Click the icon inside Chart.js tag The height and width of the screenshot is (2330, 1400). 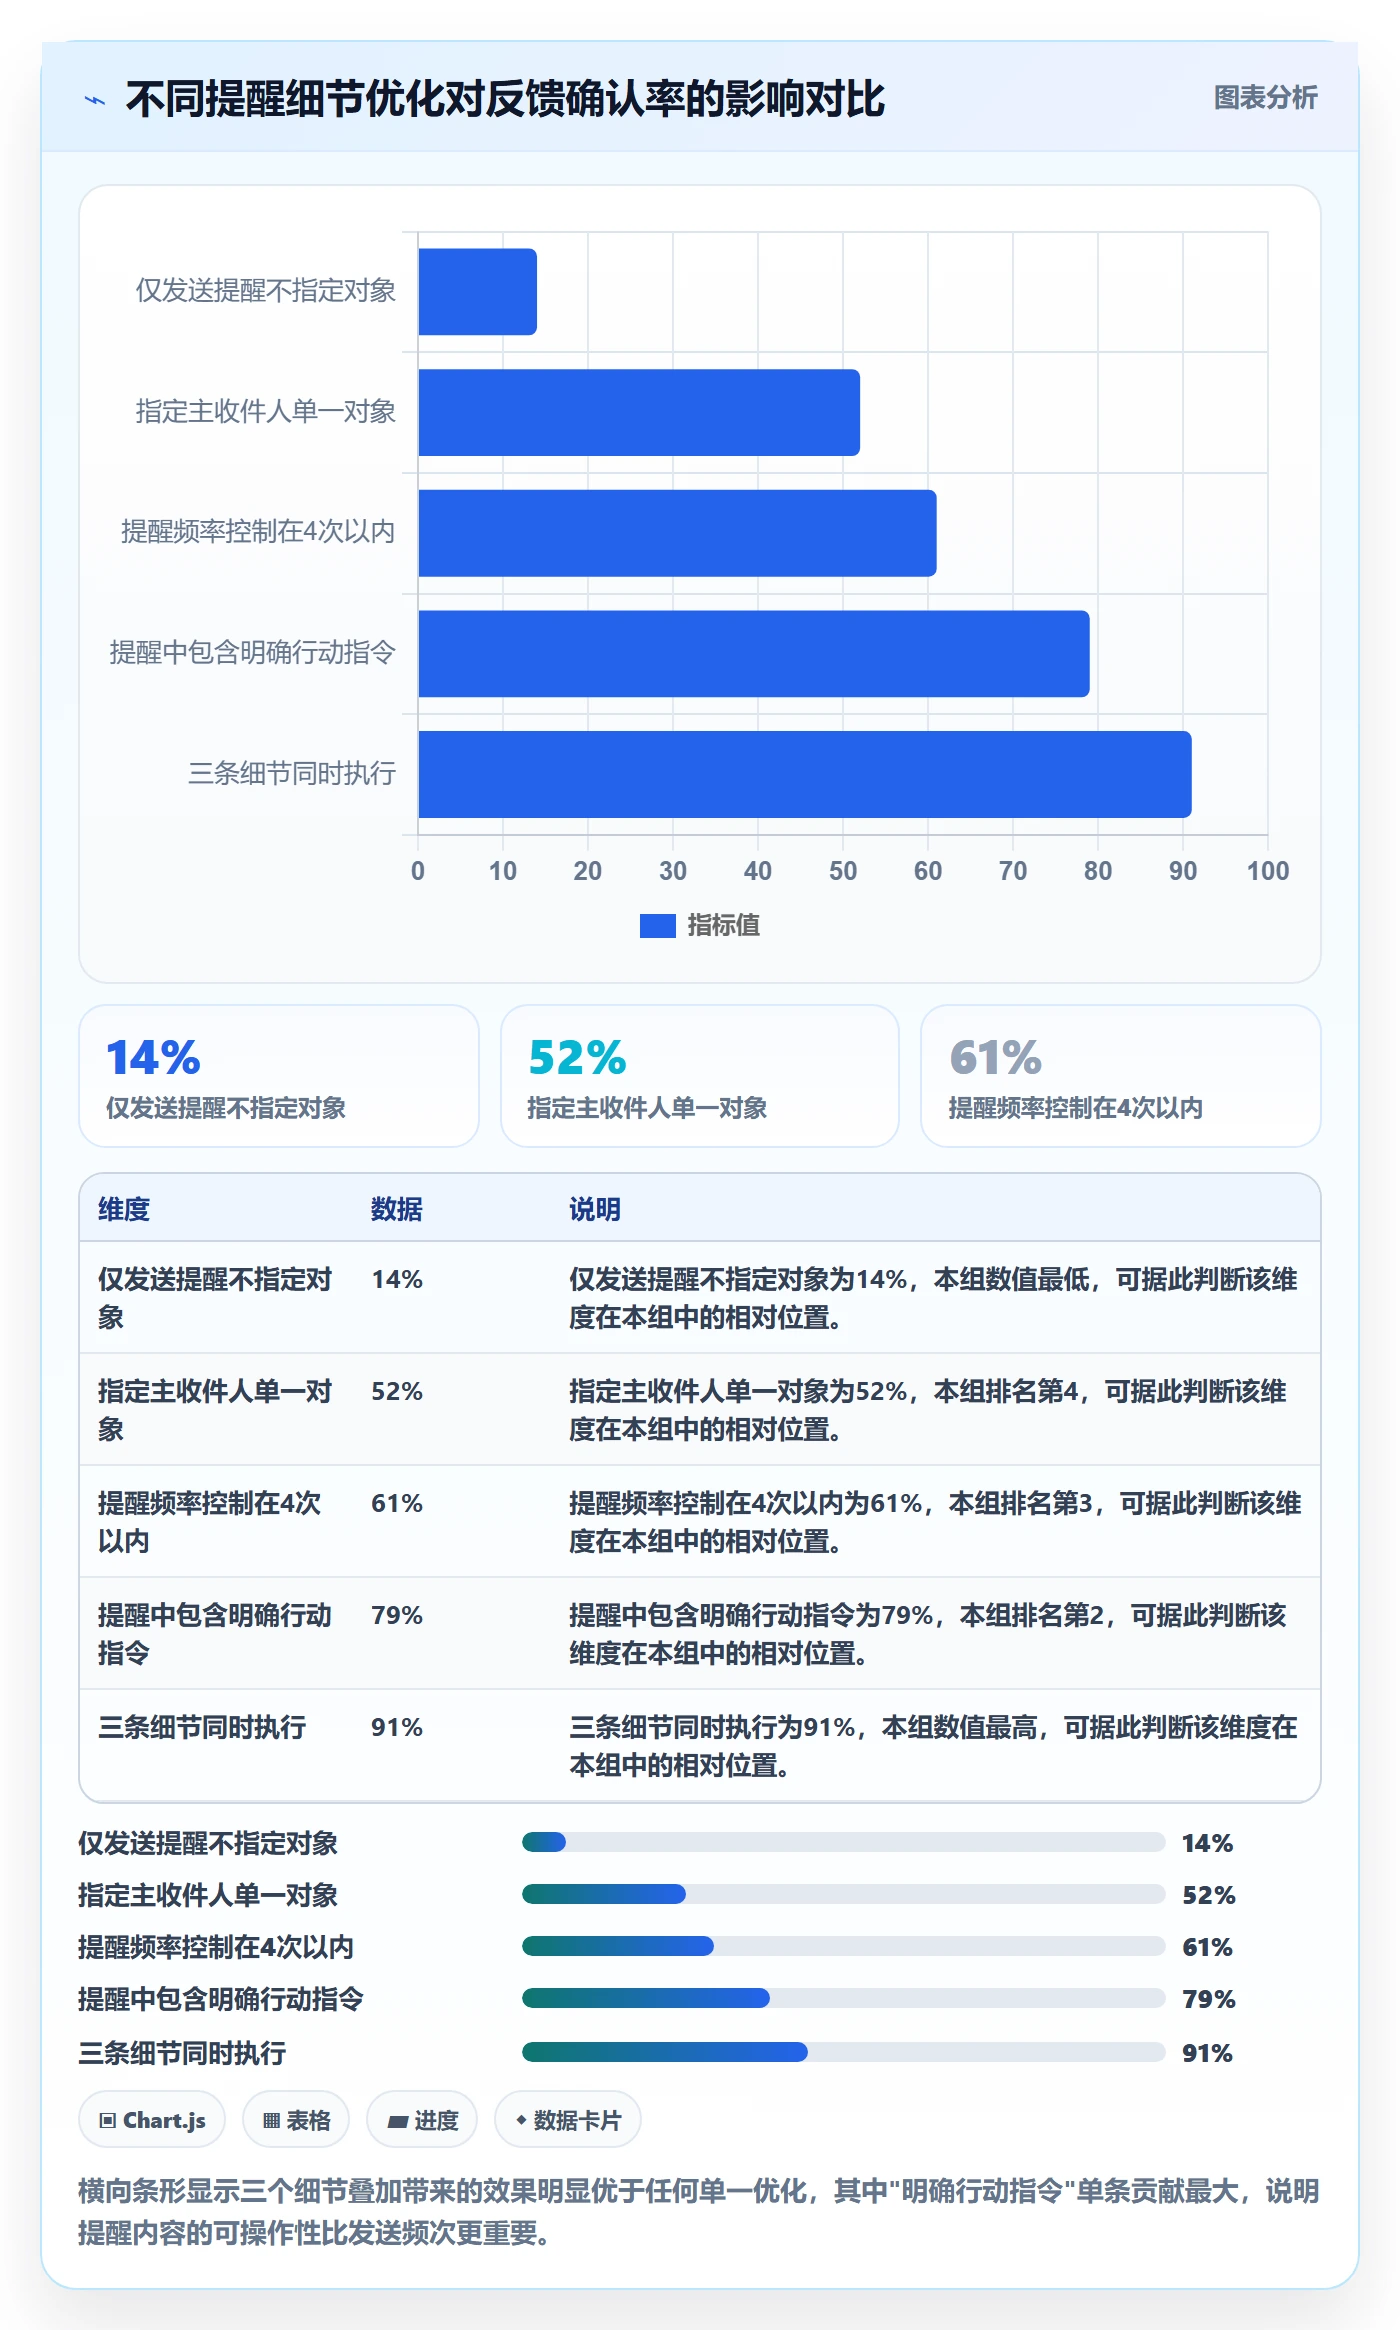[x=108, y=2121]
